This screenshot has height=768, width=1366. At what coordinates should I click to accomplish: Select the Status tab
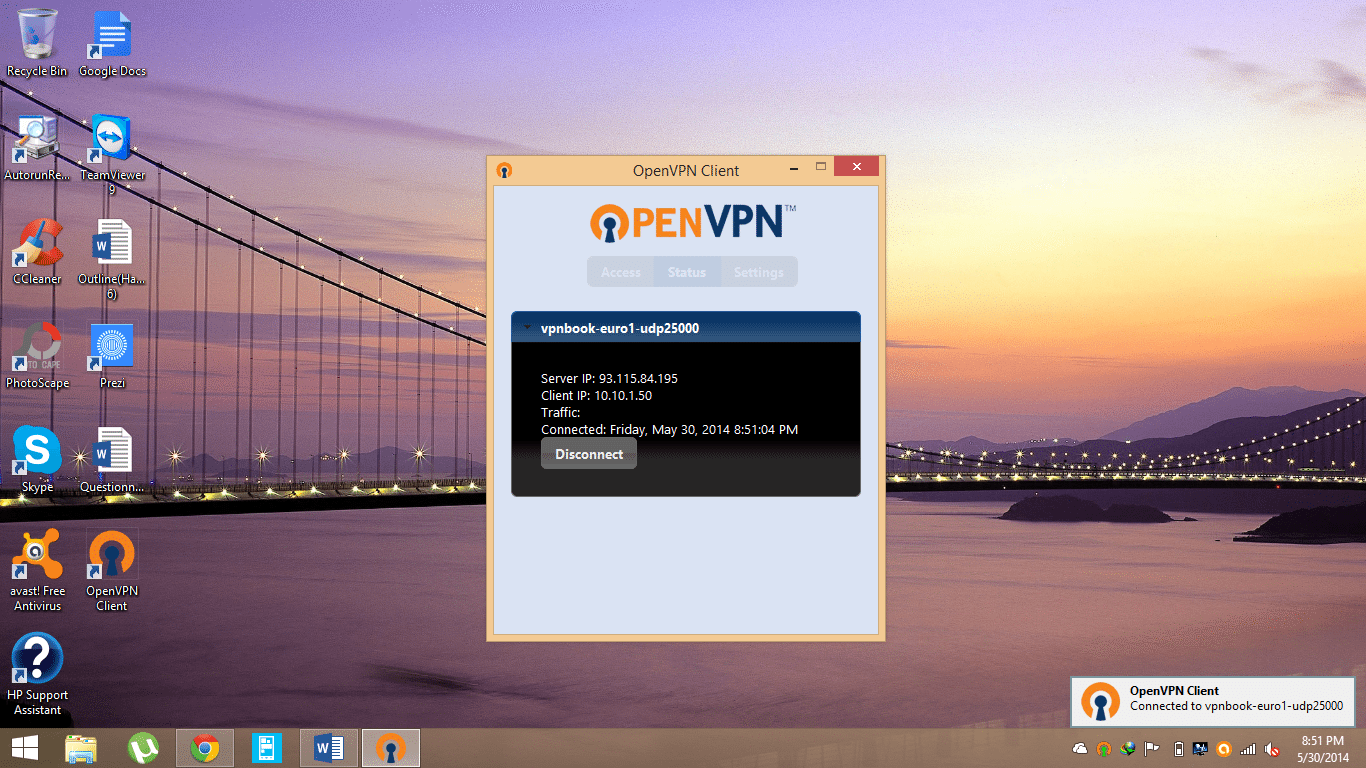click(687, 272)
